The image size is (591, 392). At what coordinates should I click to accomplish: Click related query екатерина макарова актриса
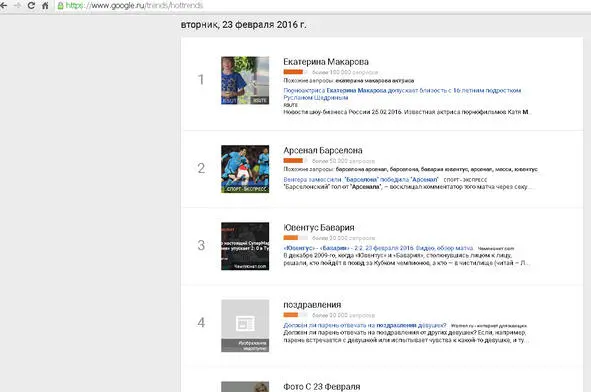point(375,81)
